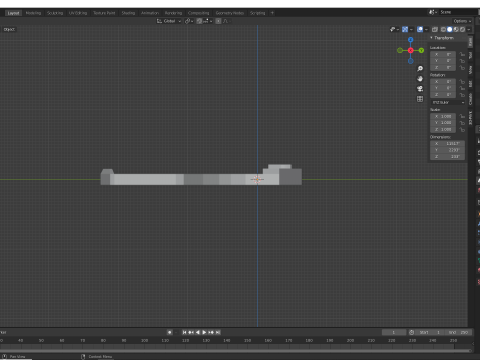Open the Animation workspace tab
Screen dimensions: 480x360
pyautogui.click(x=150, y=13)
